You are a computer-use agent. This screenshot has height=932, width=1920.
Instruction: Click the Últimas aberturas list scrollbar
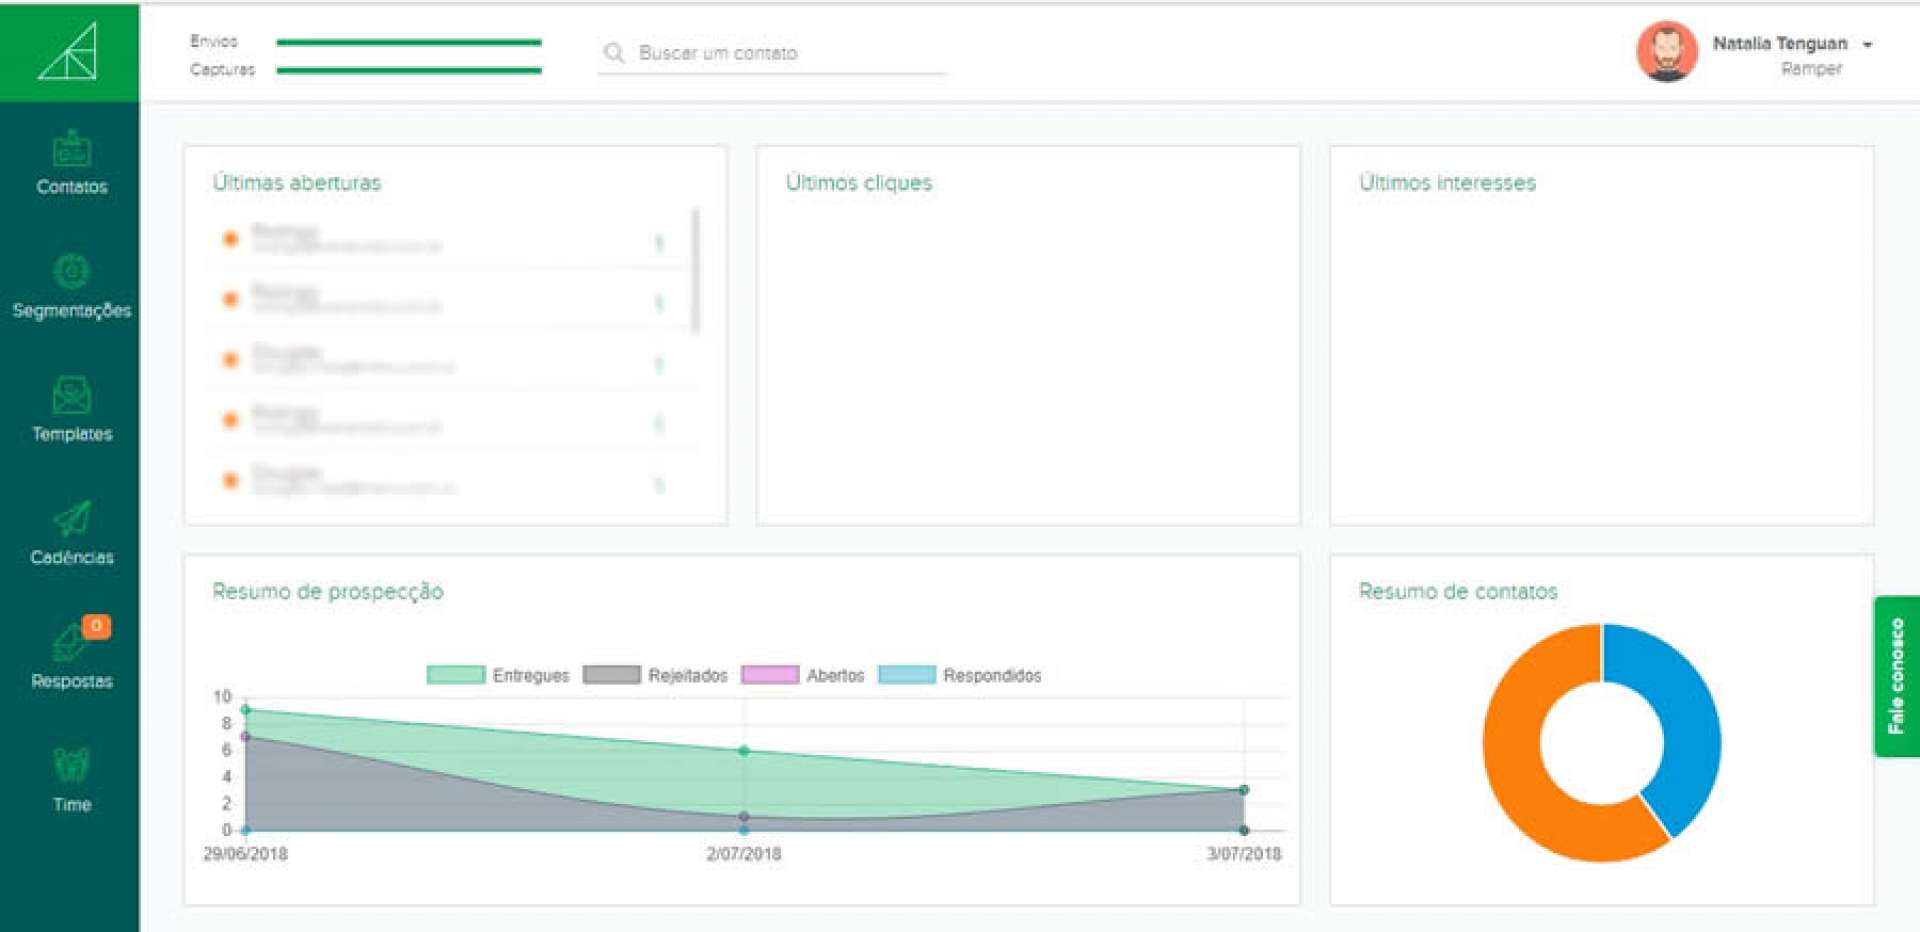[x=695, y=270]
